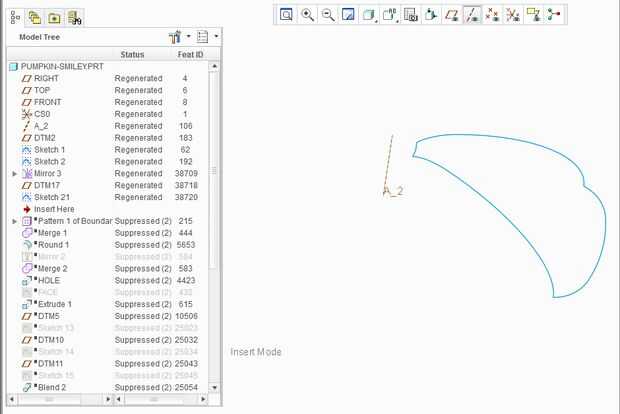Click tree vertical scrollbar down arrow
The image size is (620, 414).
[x=214, y=388]
